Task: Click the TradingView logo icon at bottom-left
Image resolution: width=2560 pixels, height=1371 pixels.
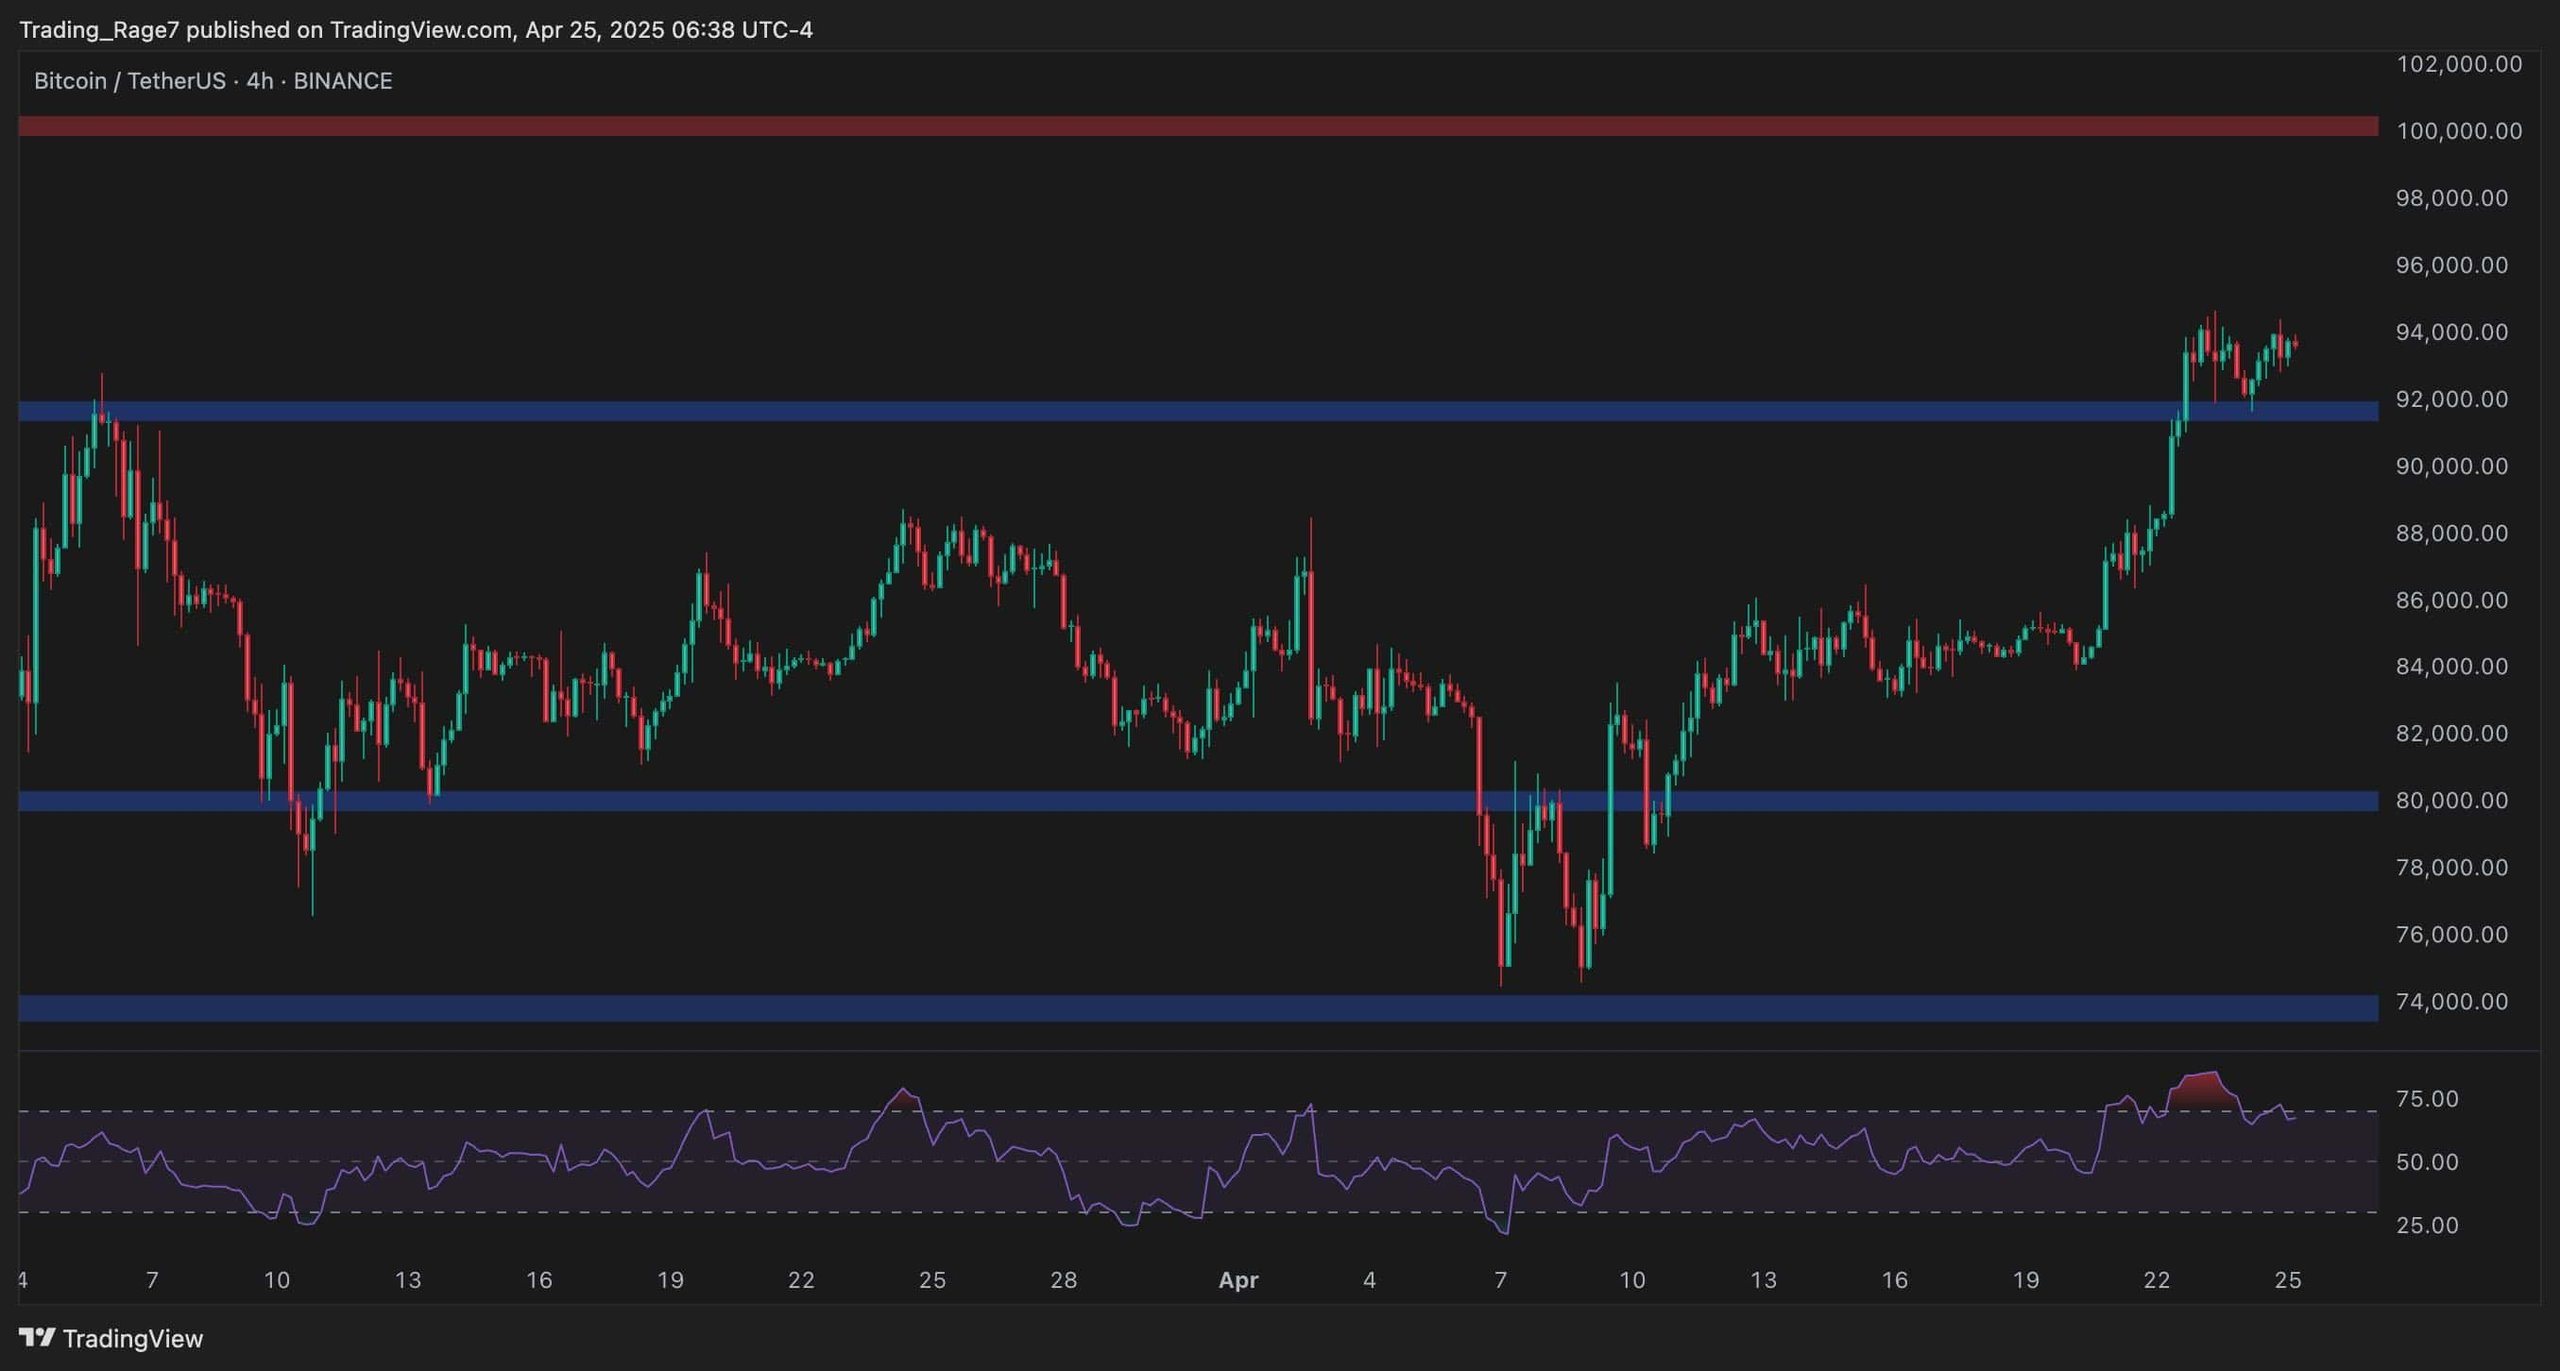Action: 37,1337
